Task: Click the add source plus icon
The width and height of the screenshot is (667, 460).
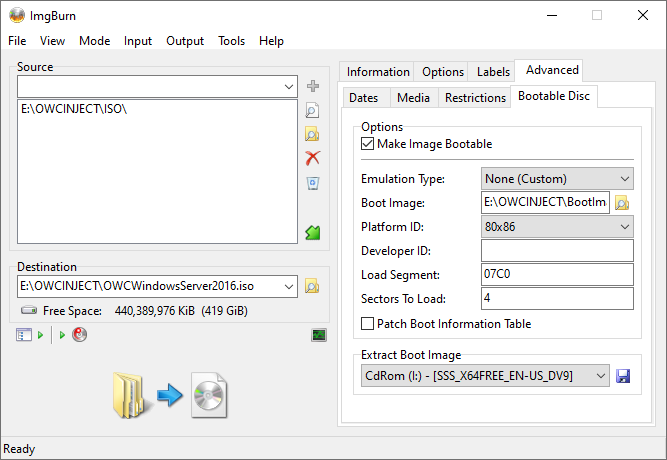Action: pos(313,86)
